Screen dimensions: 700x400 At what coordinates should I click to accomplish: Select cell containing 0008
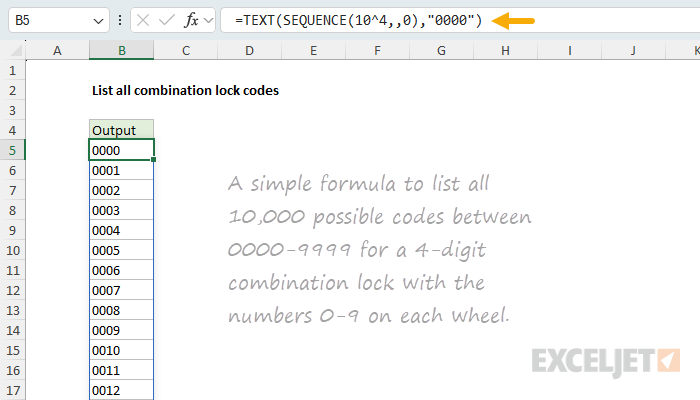tap(121, 310)
